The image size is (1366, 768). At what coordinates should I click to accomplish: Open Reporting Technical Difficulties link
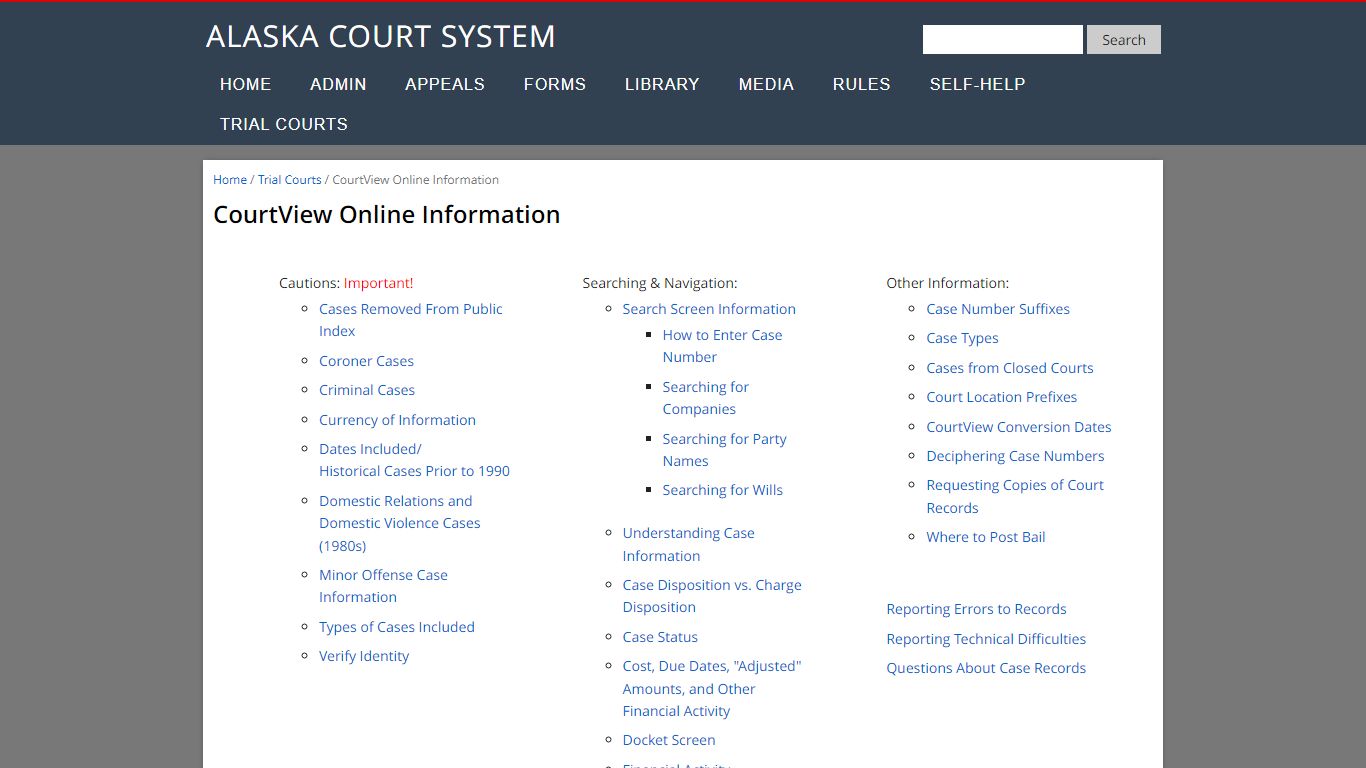click(986, 639)
